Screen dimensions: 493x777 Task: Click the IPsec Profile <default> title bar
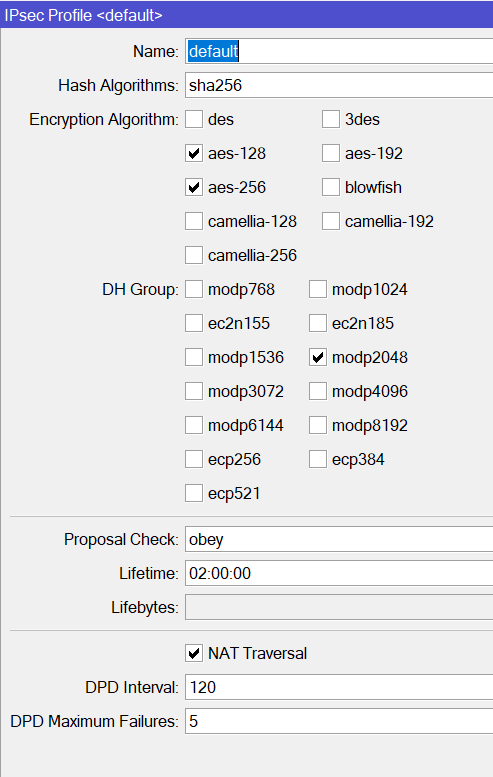(x=247, y=15)
